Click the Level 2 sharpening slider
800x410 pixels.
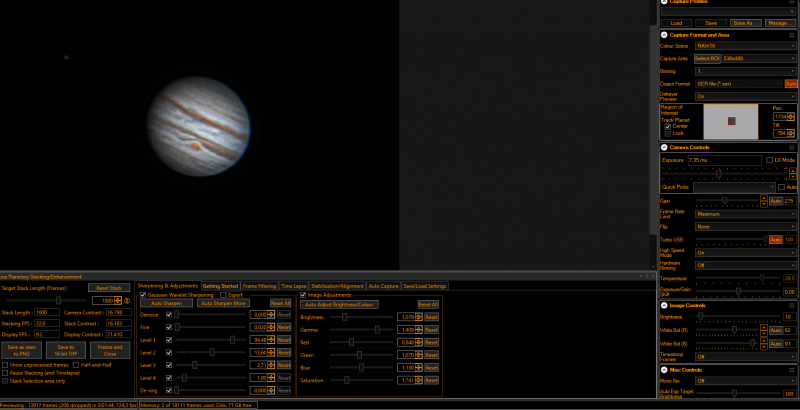211,352
